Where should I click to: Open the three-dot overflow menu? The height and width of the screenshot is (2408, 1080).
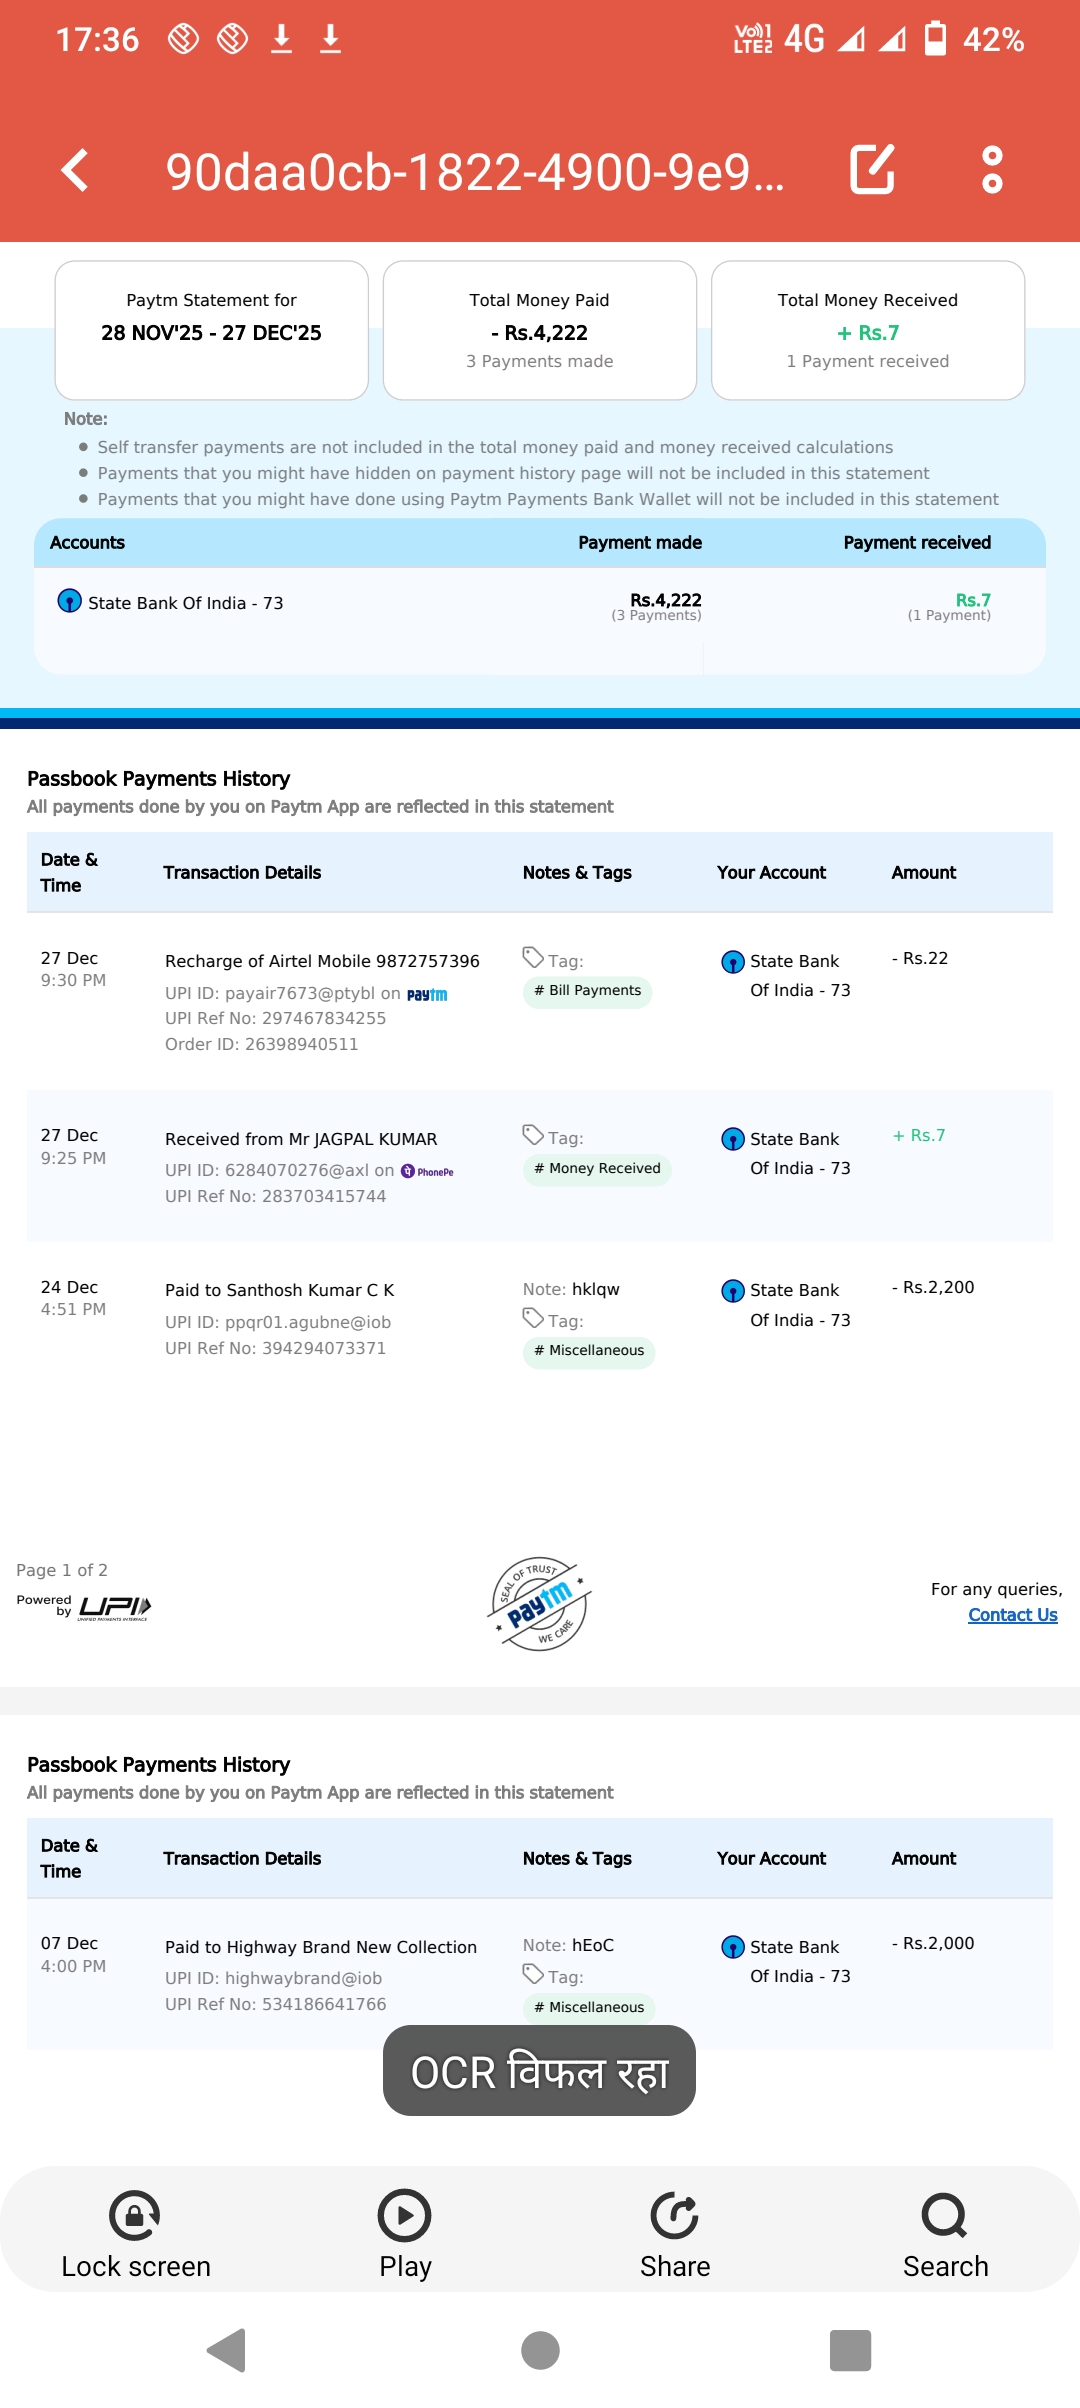click(x=991, y=170)
